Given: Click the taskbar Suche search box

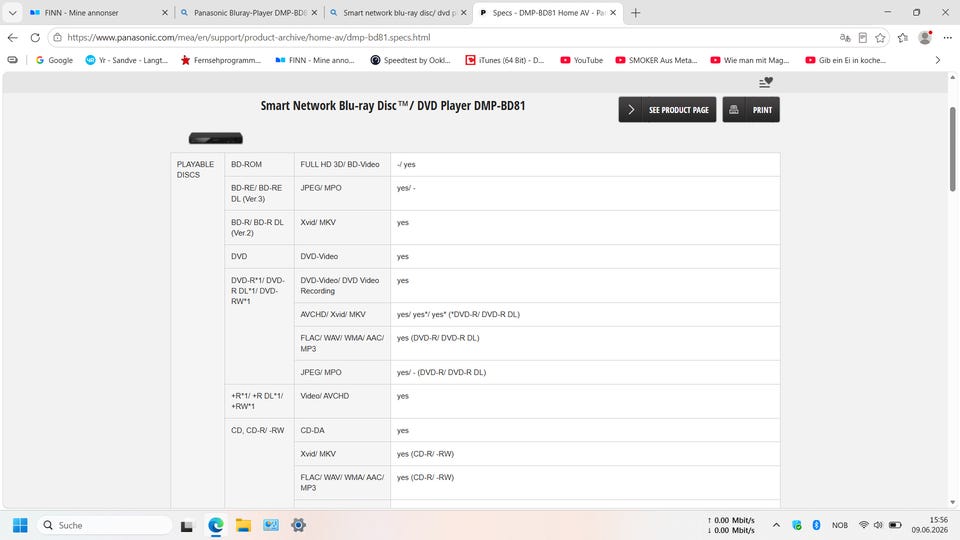Looking at the screenshot, I should pos(105,525).
